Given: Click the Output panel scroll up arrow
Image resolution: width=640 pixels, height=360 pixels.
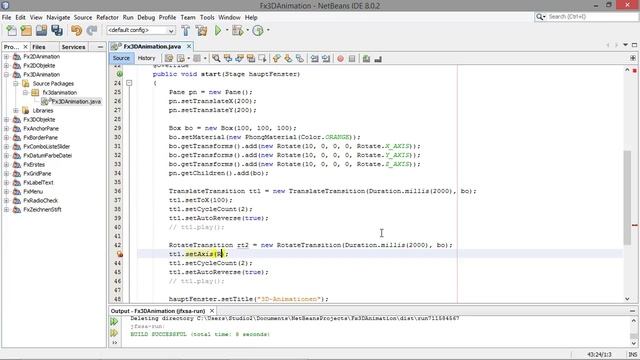Looking at the screenshot, I should click(x=634, y=321).
